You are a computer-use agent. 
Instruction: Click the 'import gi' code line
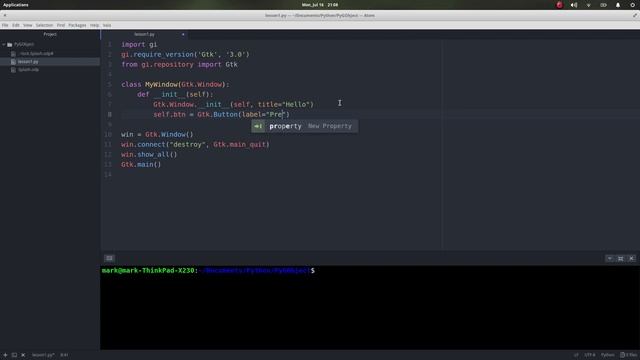[x=139, y=44]
